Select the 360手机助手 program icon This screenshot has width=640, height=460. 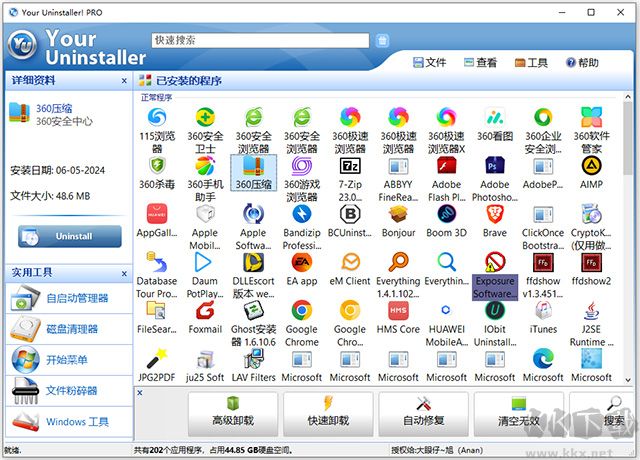pyautogui.click(x=205, y=165)
